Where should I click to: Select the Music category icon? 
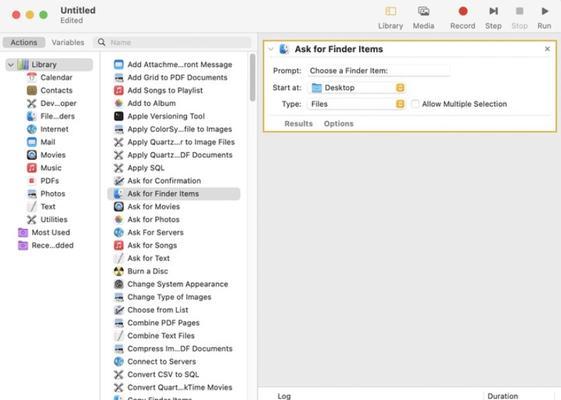32,168
